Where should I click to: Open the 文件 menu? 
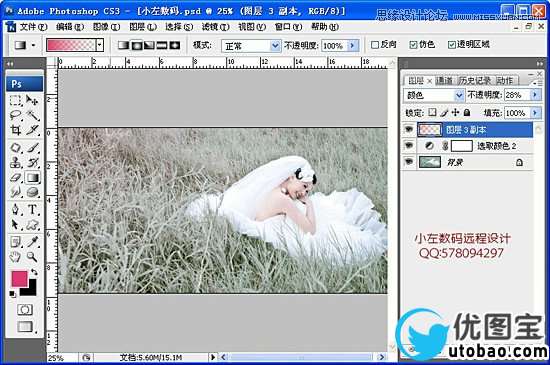(x=33, y=27)
